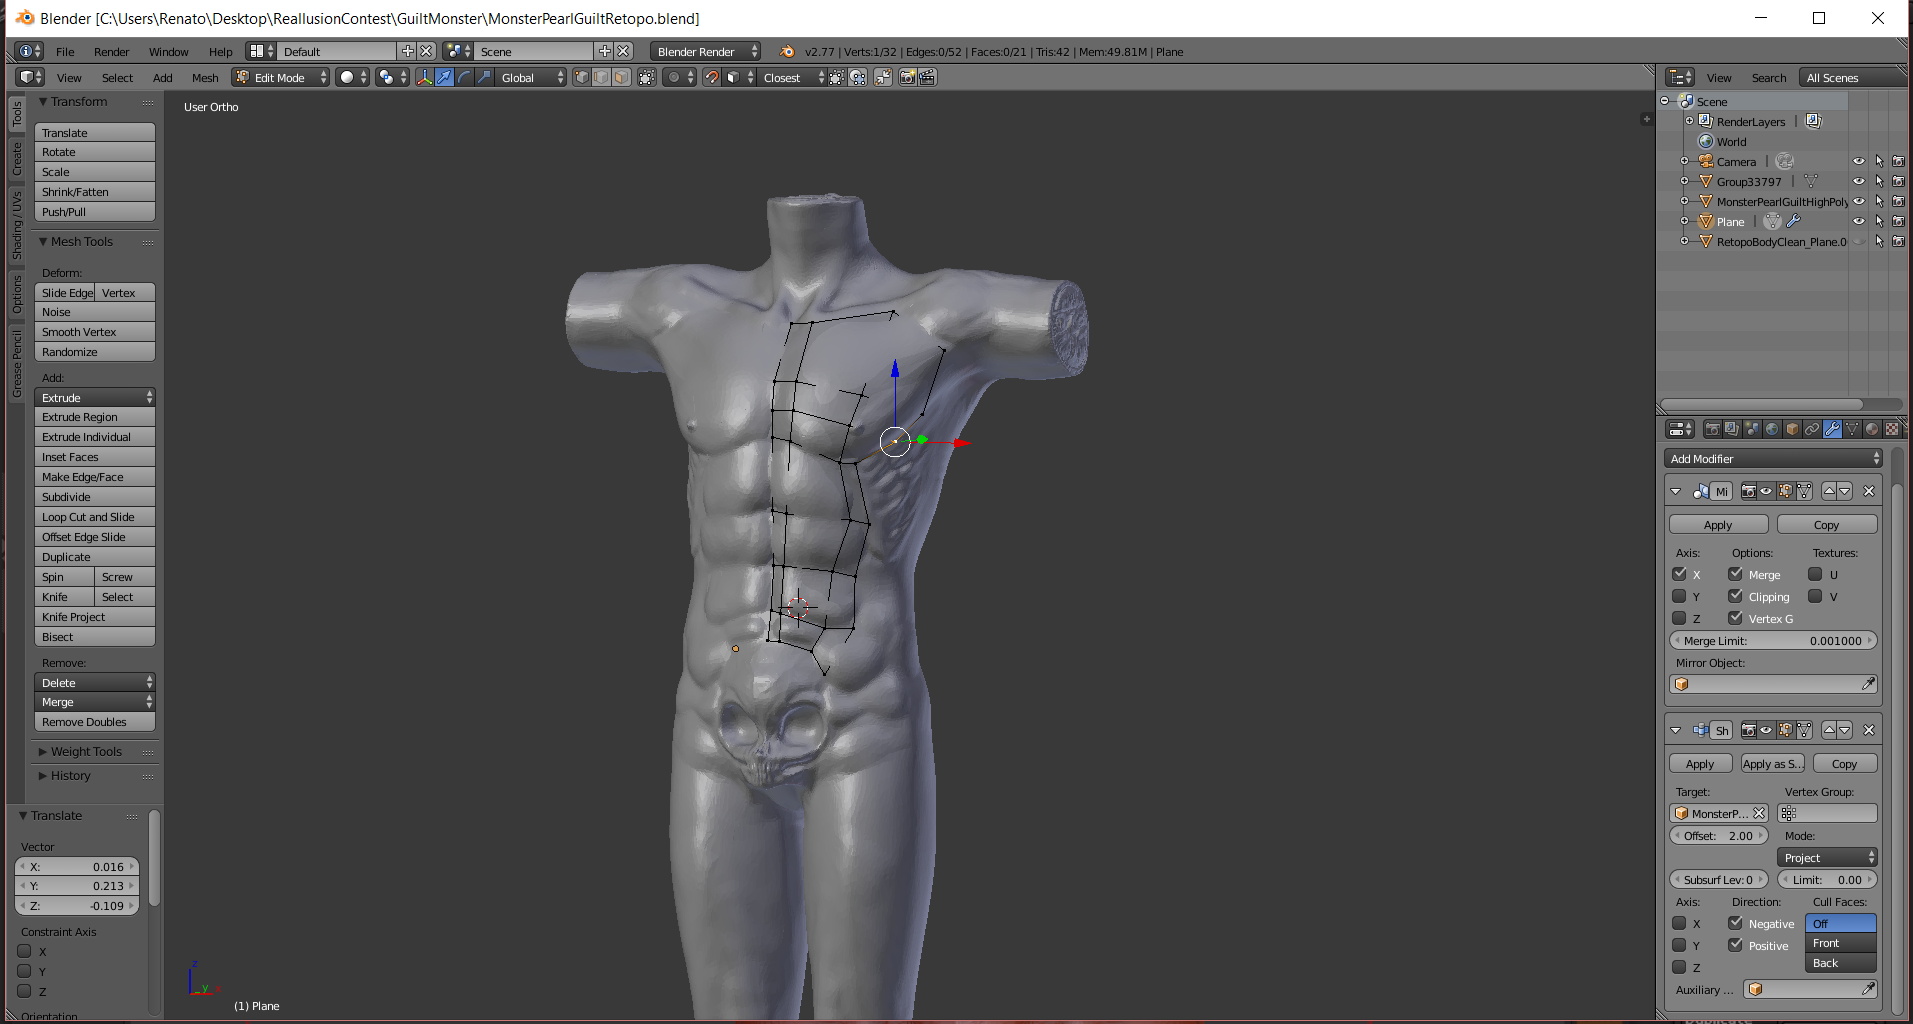The image size is (1913, 1024).
Task: Toggle Mirror modifier edit mode display icon
Action: (1786, 491)
